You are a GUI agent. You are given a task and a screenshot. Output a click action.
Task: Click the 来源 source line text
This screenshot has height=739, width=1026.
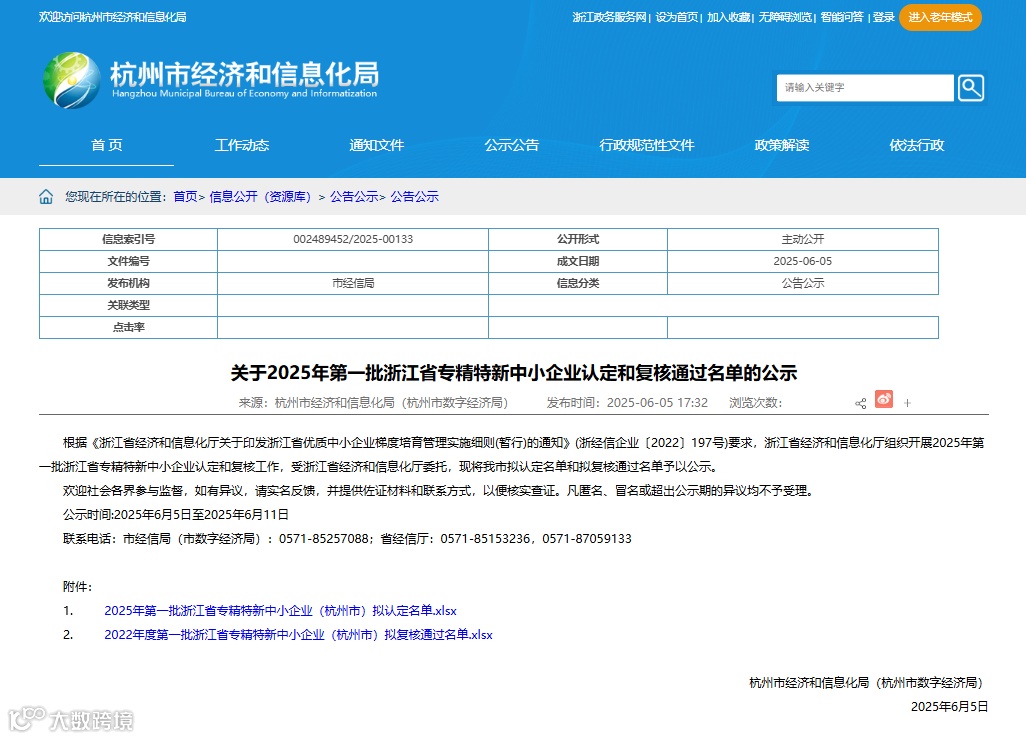[374, 403]
